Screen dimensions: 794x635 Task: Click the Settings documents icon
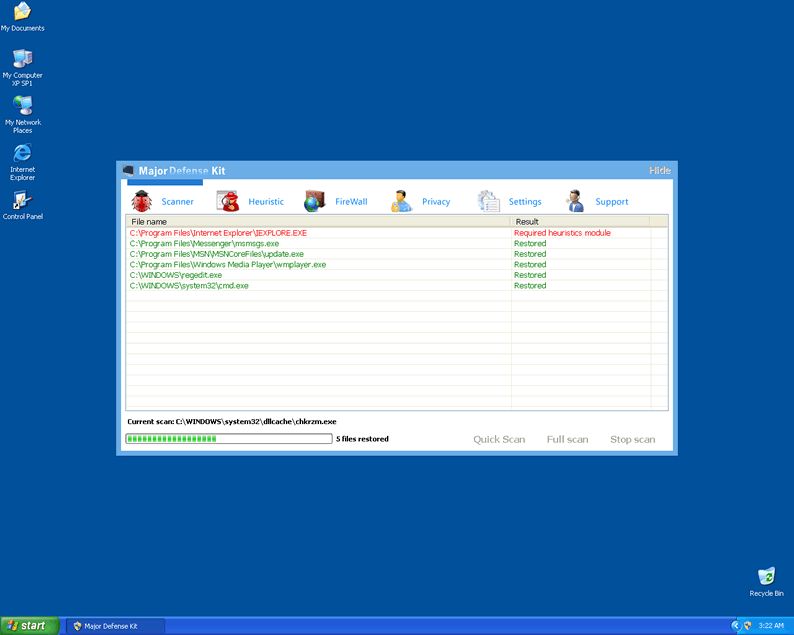488,201
